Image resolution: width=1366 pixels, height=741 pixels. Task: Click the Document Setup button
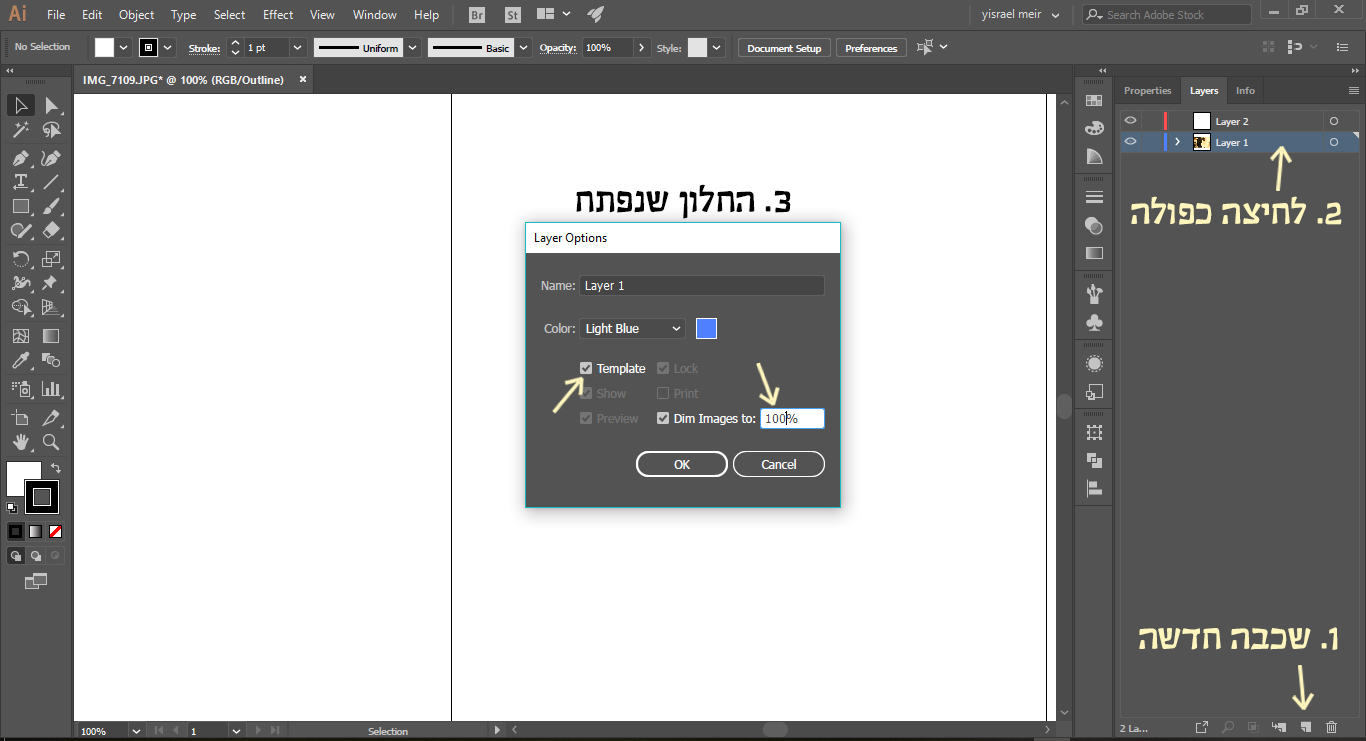(783, 47)
